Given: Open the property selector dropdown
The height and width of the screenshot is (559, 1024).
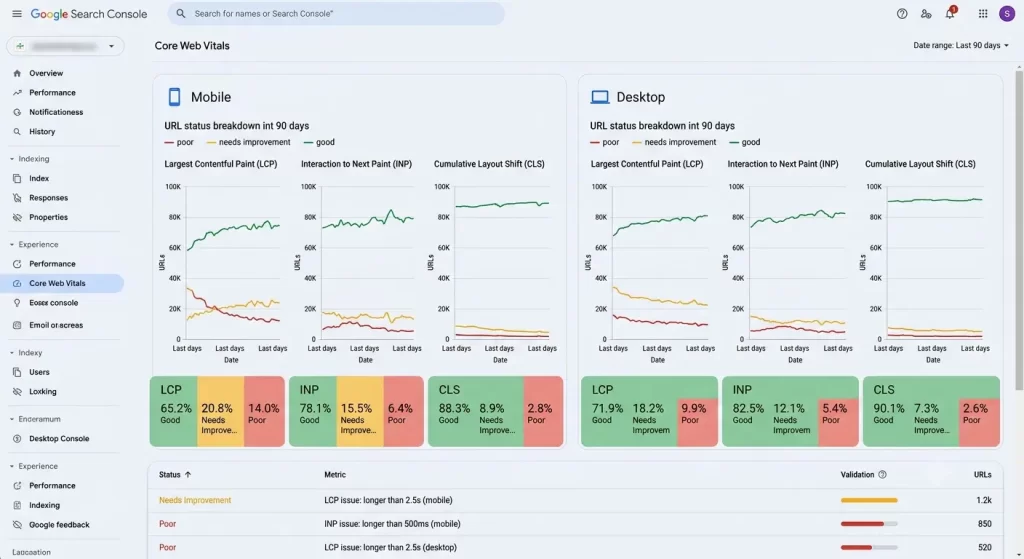Looking at the screenshot, I should [65, 46].
